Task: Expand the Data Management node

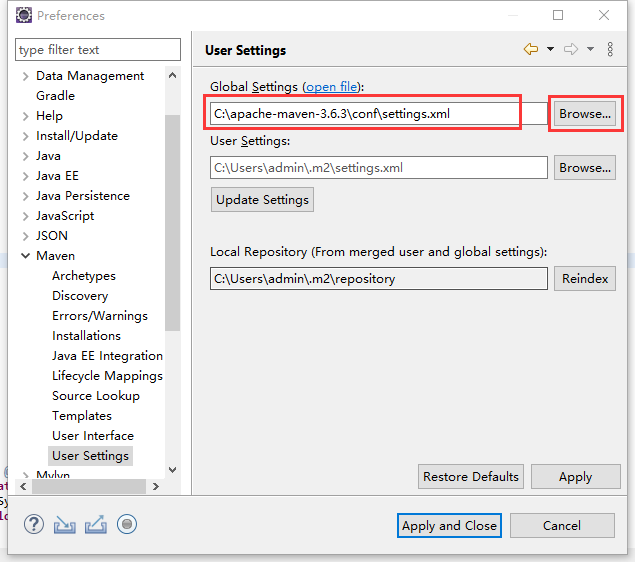Action: coord(25,76)
